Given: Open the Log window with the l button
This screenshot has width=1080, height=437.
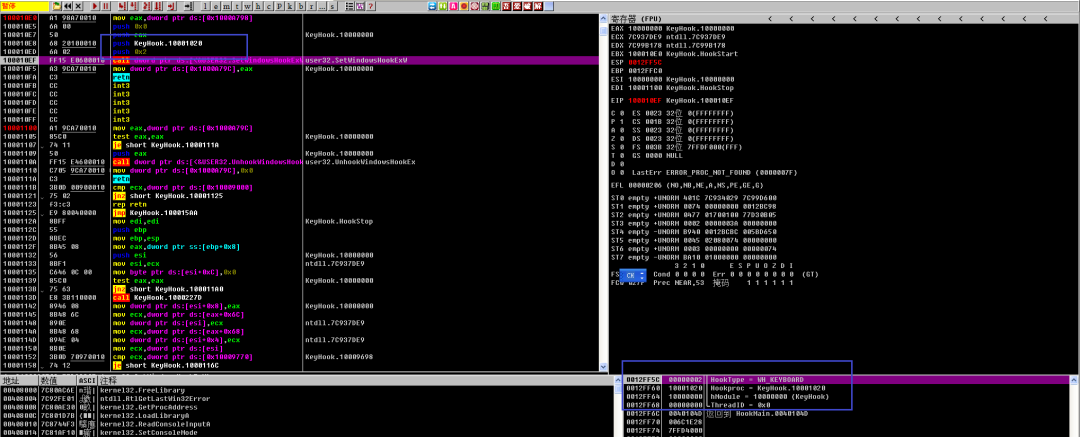Looking at the screenshot, I should coord(206,6).
